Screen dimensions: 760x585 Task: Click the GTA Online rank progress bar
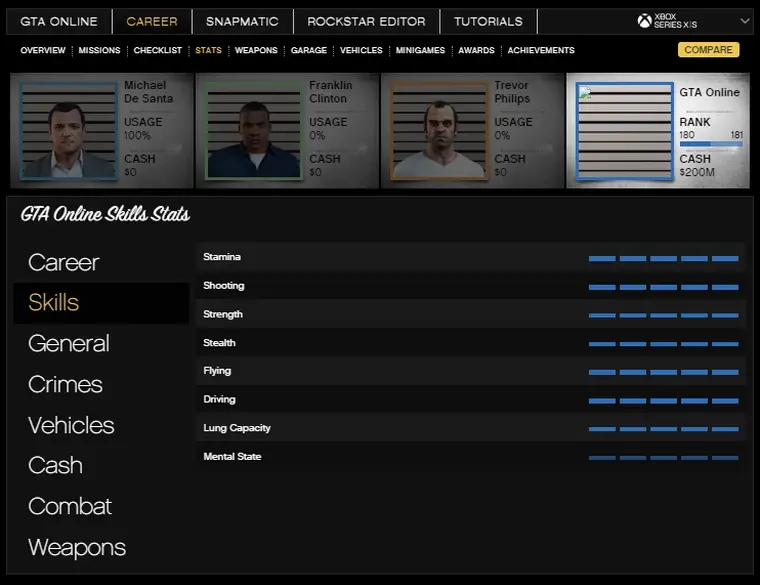point(711,144)
